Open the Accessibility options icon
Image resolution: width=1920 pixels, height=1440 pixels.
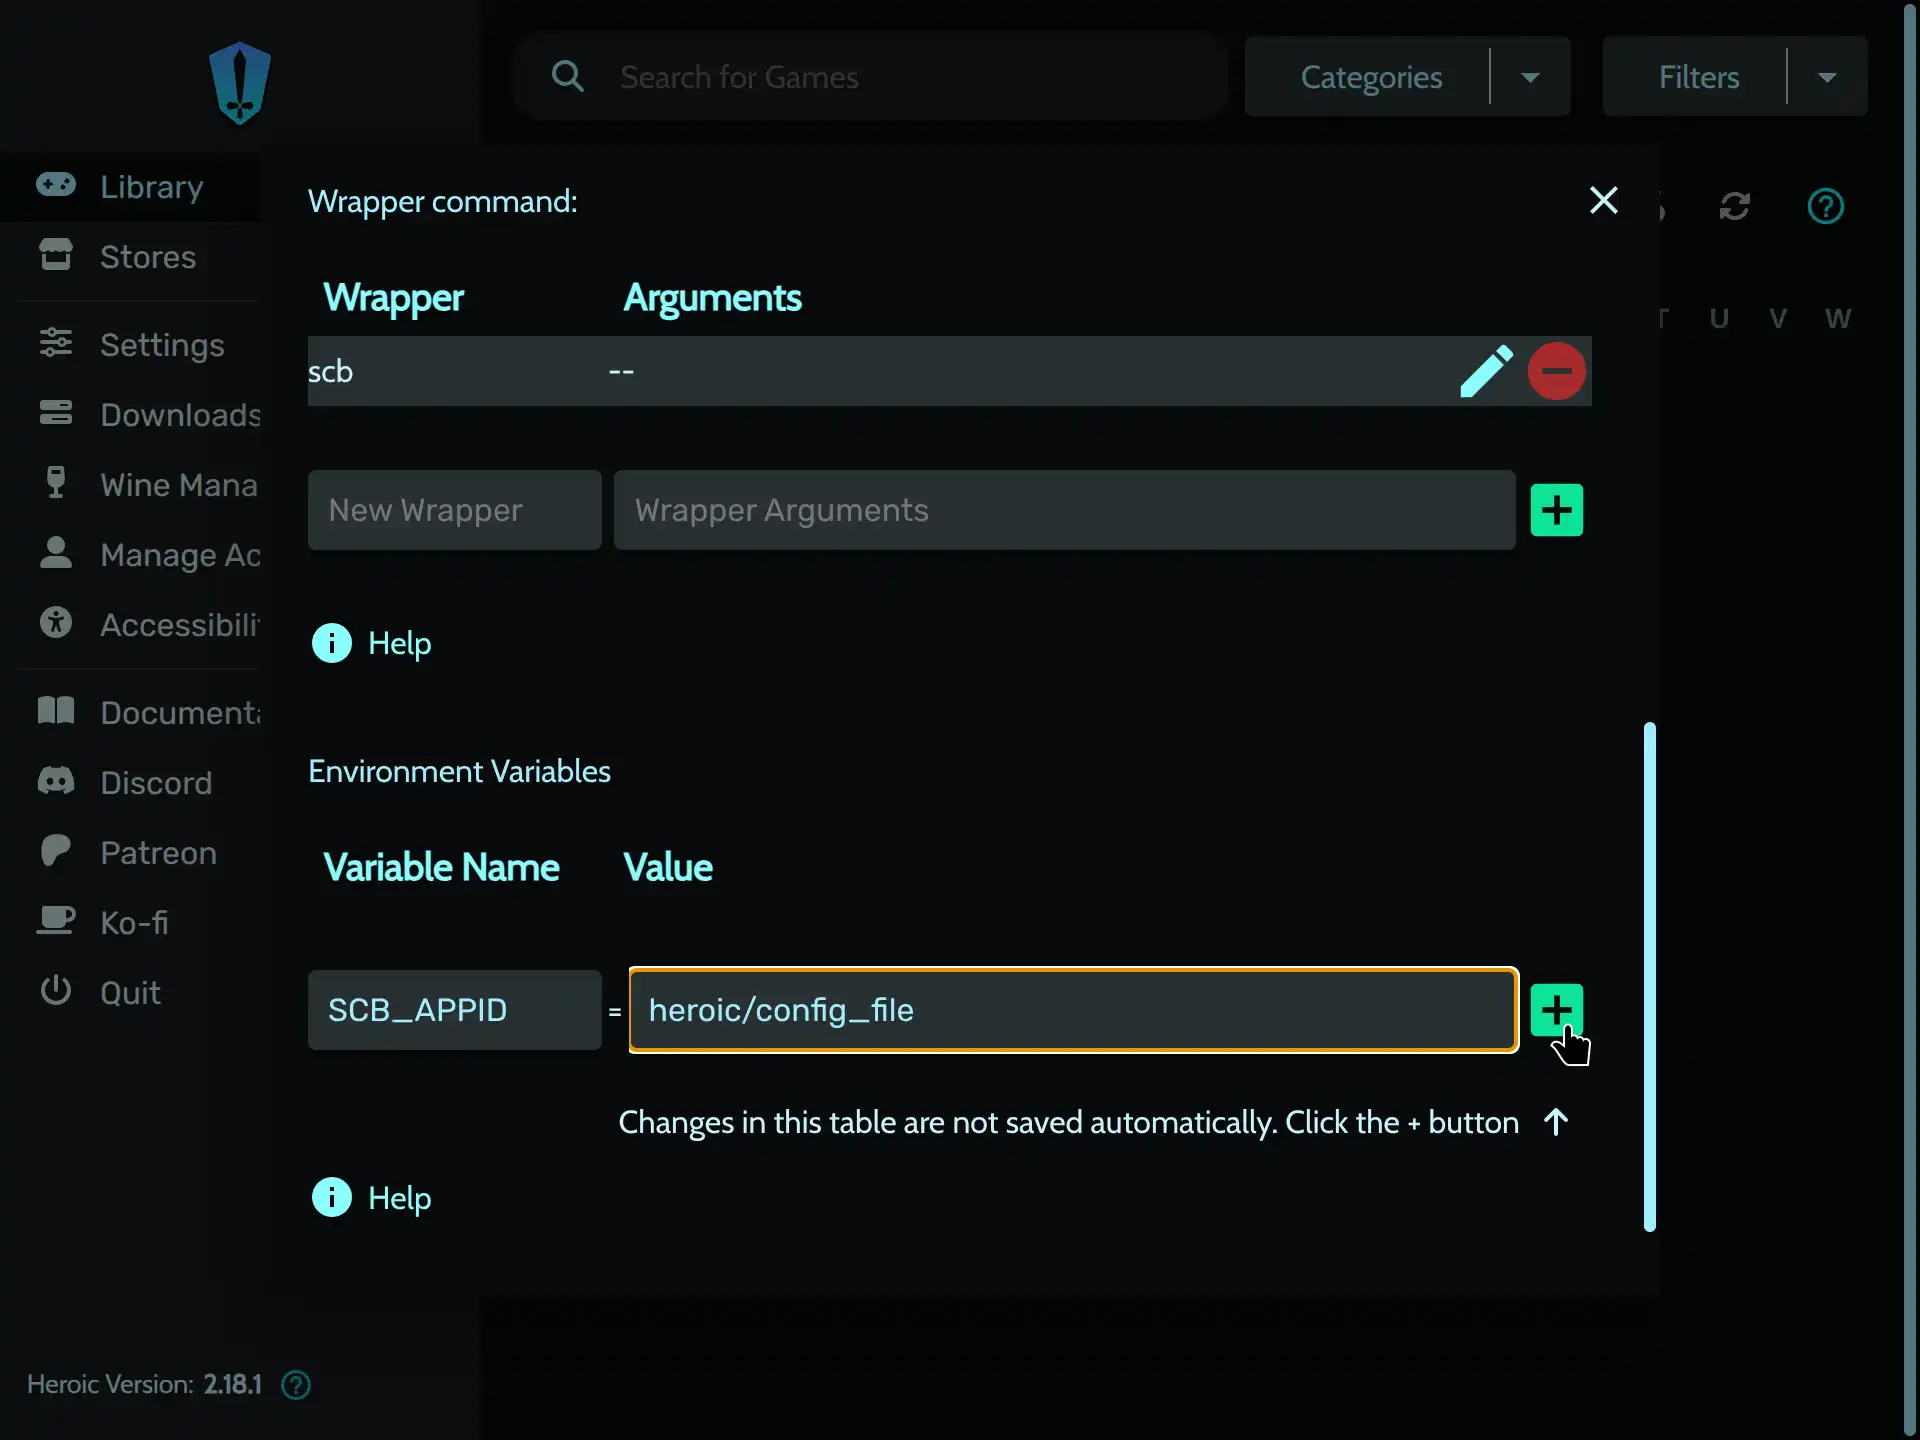pos(55,623)
